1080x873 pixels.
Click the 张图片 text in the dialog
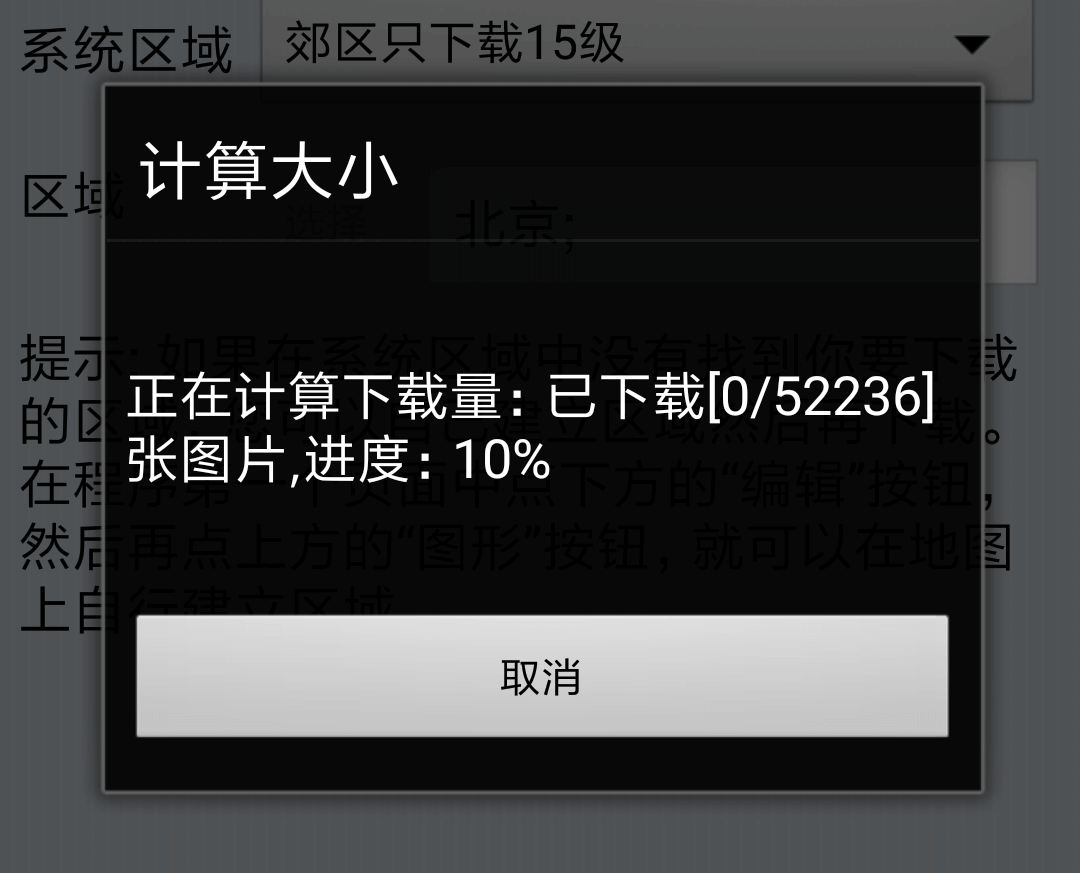207,460
